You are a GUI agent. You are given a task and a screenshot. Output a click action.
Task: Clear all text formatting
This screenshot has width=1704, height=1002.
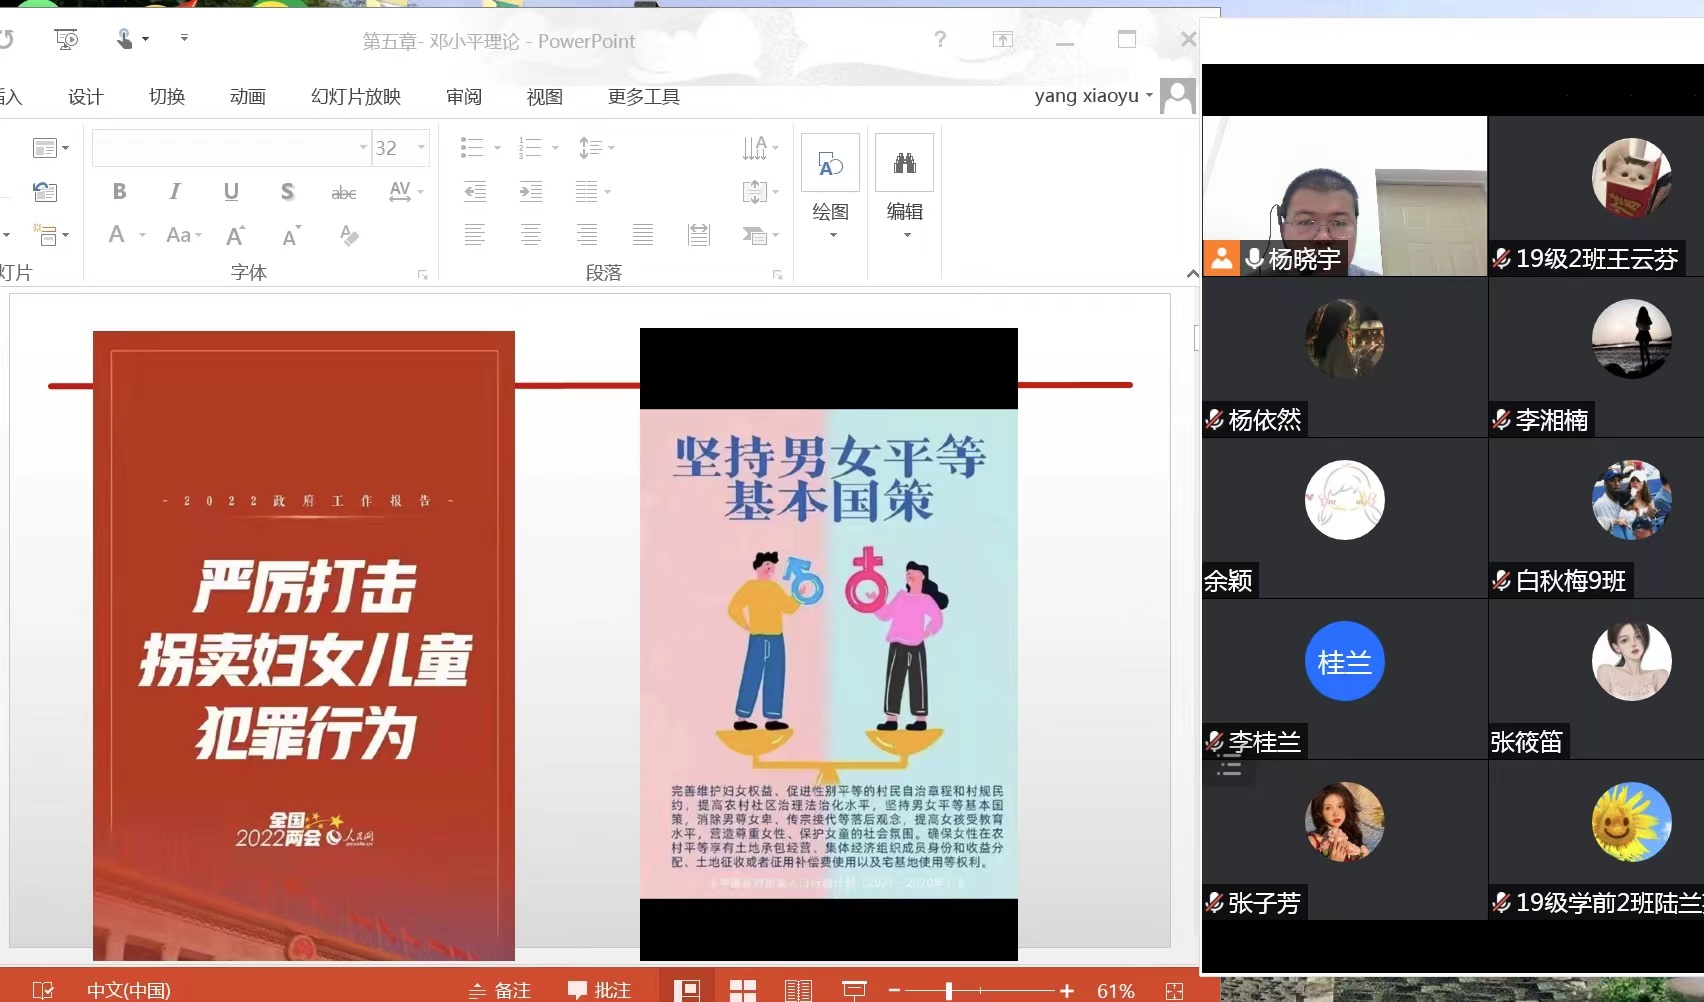349,235
